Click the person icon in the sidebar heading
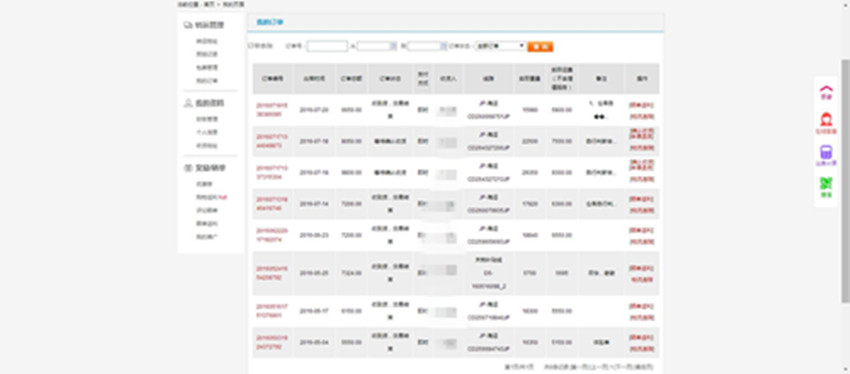Image resolution: width=850 pixels, height=374 pixels. [x=188, y=103]
